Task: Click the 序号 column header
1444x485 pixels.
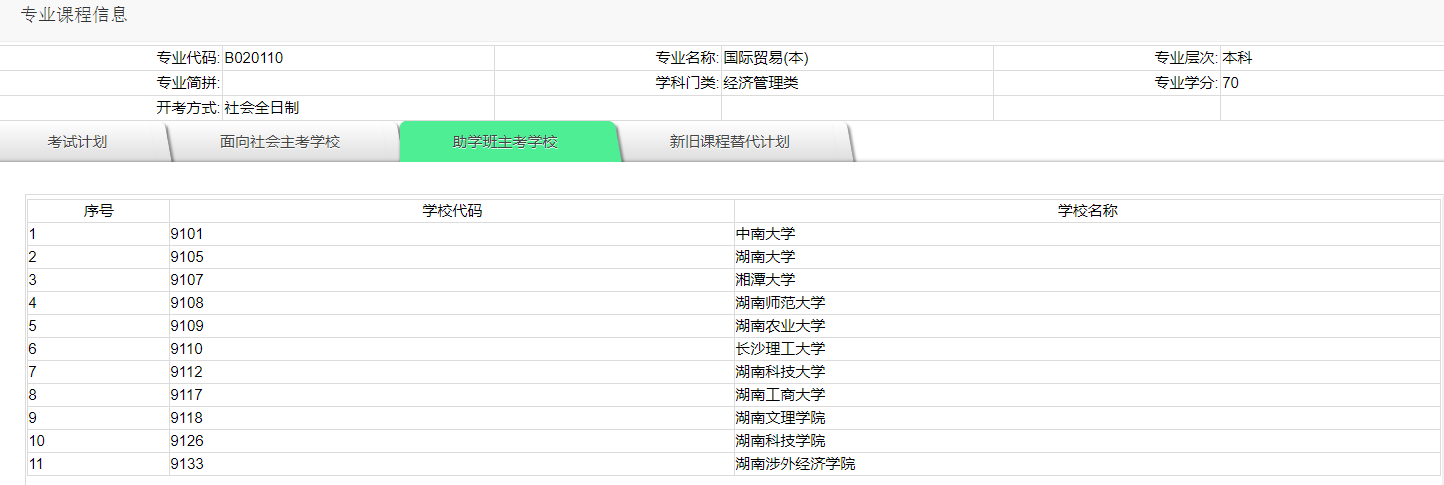Action: 98,211
